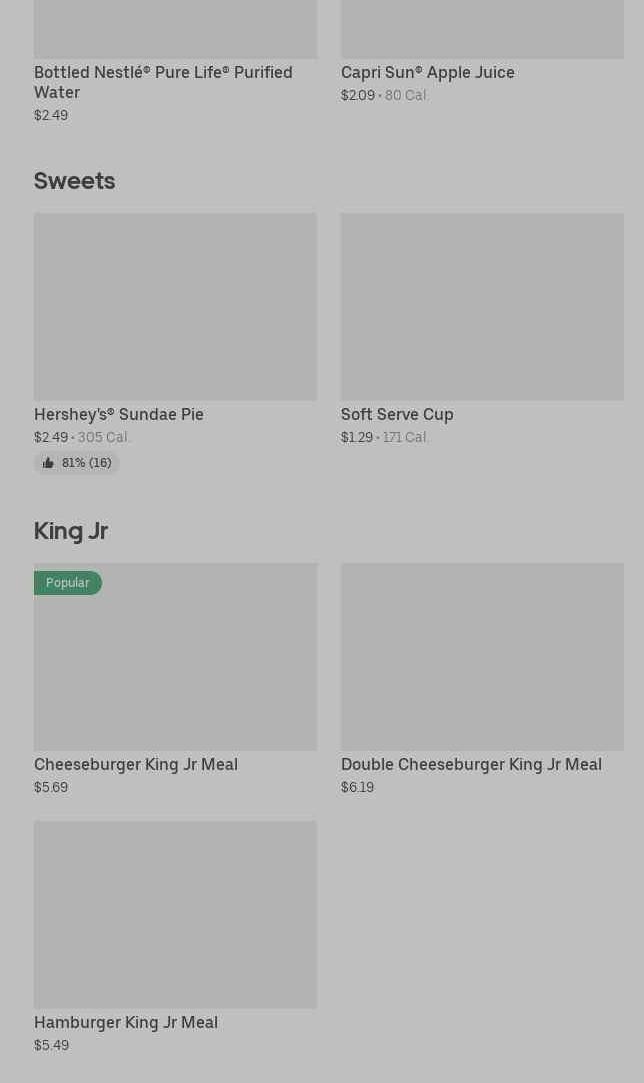Open the Hamburger King Jr Meal photo

point(175,914)
